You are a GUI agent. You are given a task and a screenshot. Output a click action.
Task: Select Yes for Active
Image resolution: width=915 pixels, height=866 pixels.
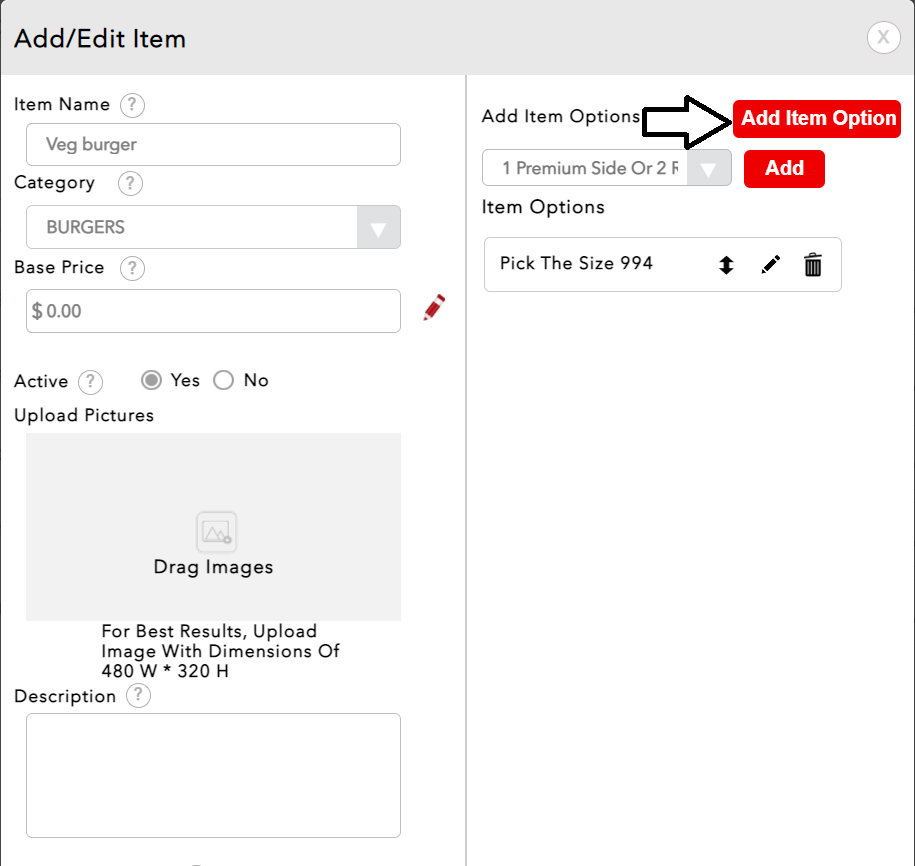tap(151, 380)
